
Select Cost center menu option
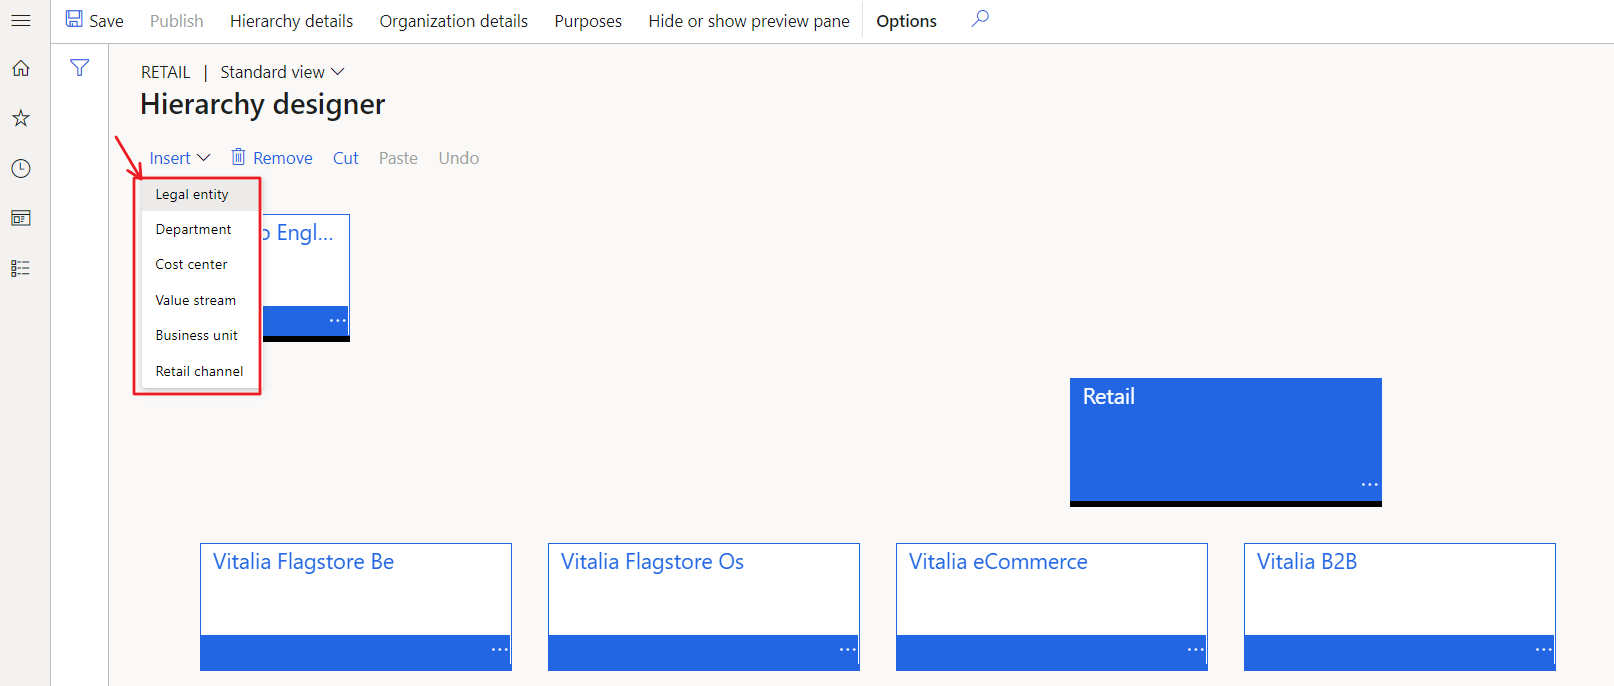point(191,264)
